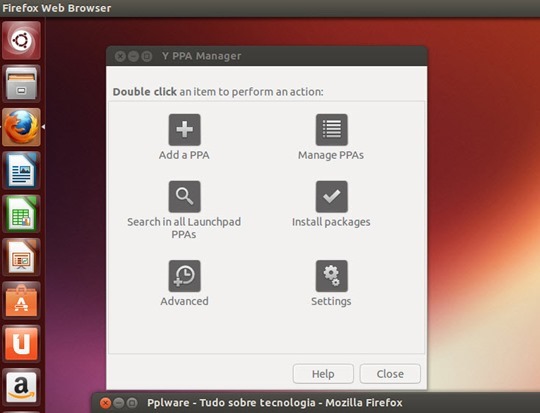Close the Y PPA Manager window
Viewport: 540px width, 413px height.
click(120, 56)
